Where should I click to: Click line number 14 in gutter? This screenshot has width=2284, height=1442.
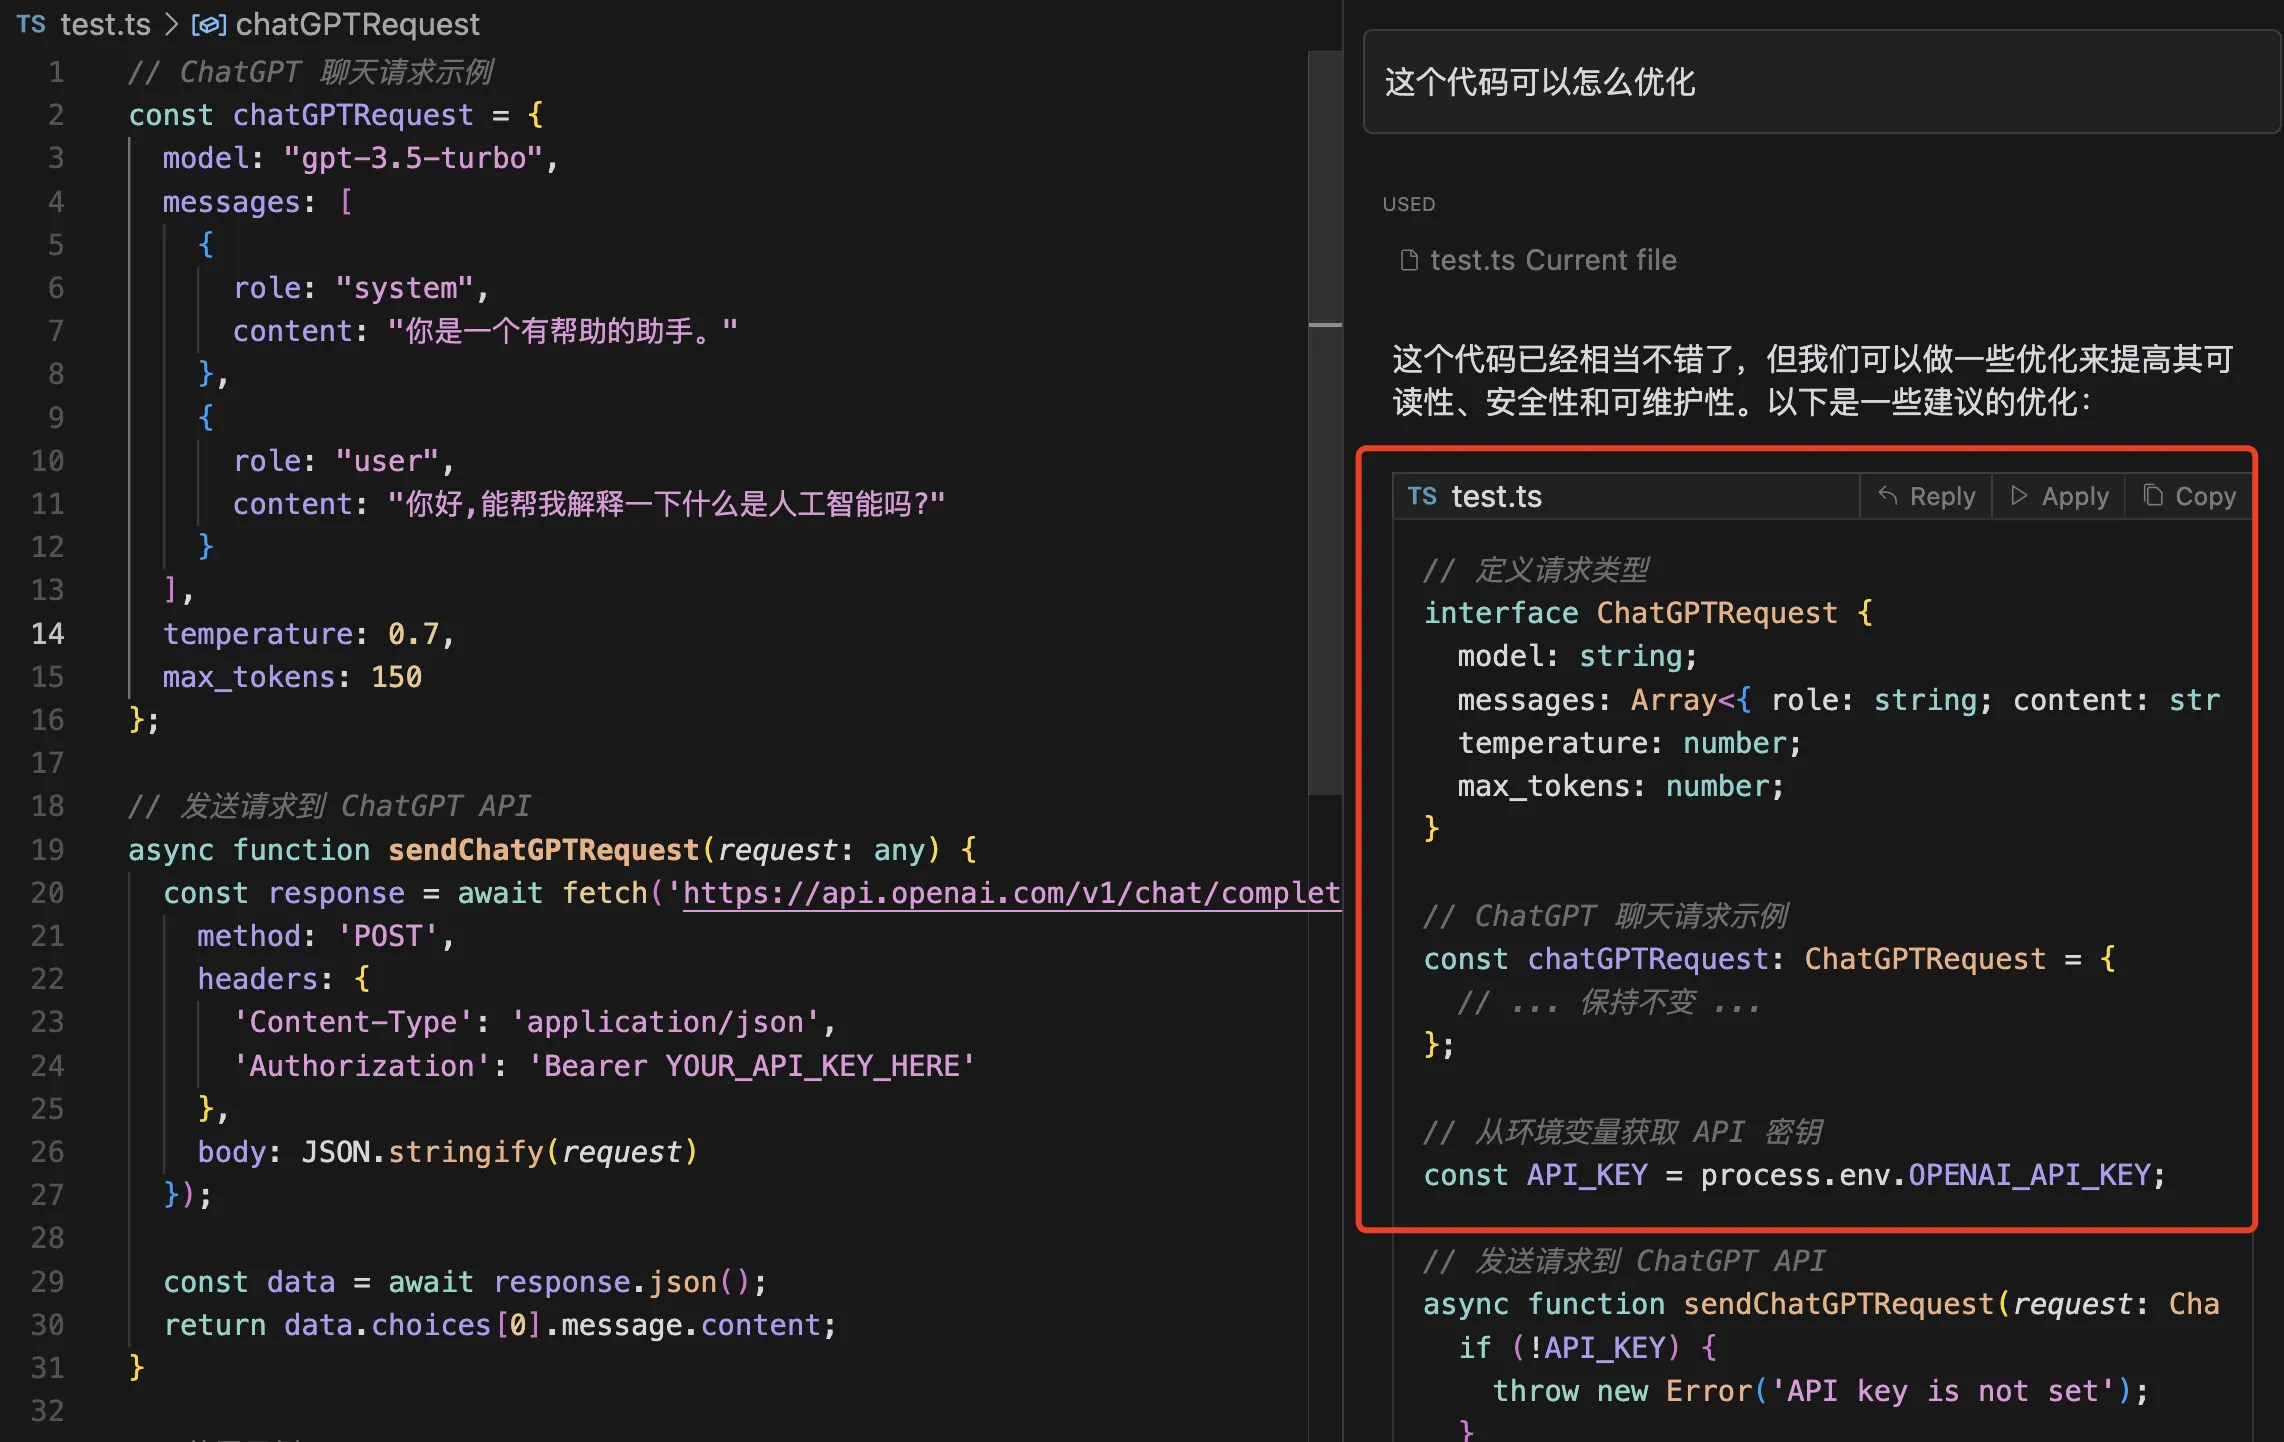pyautogui.click(x=47, y=634)
